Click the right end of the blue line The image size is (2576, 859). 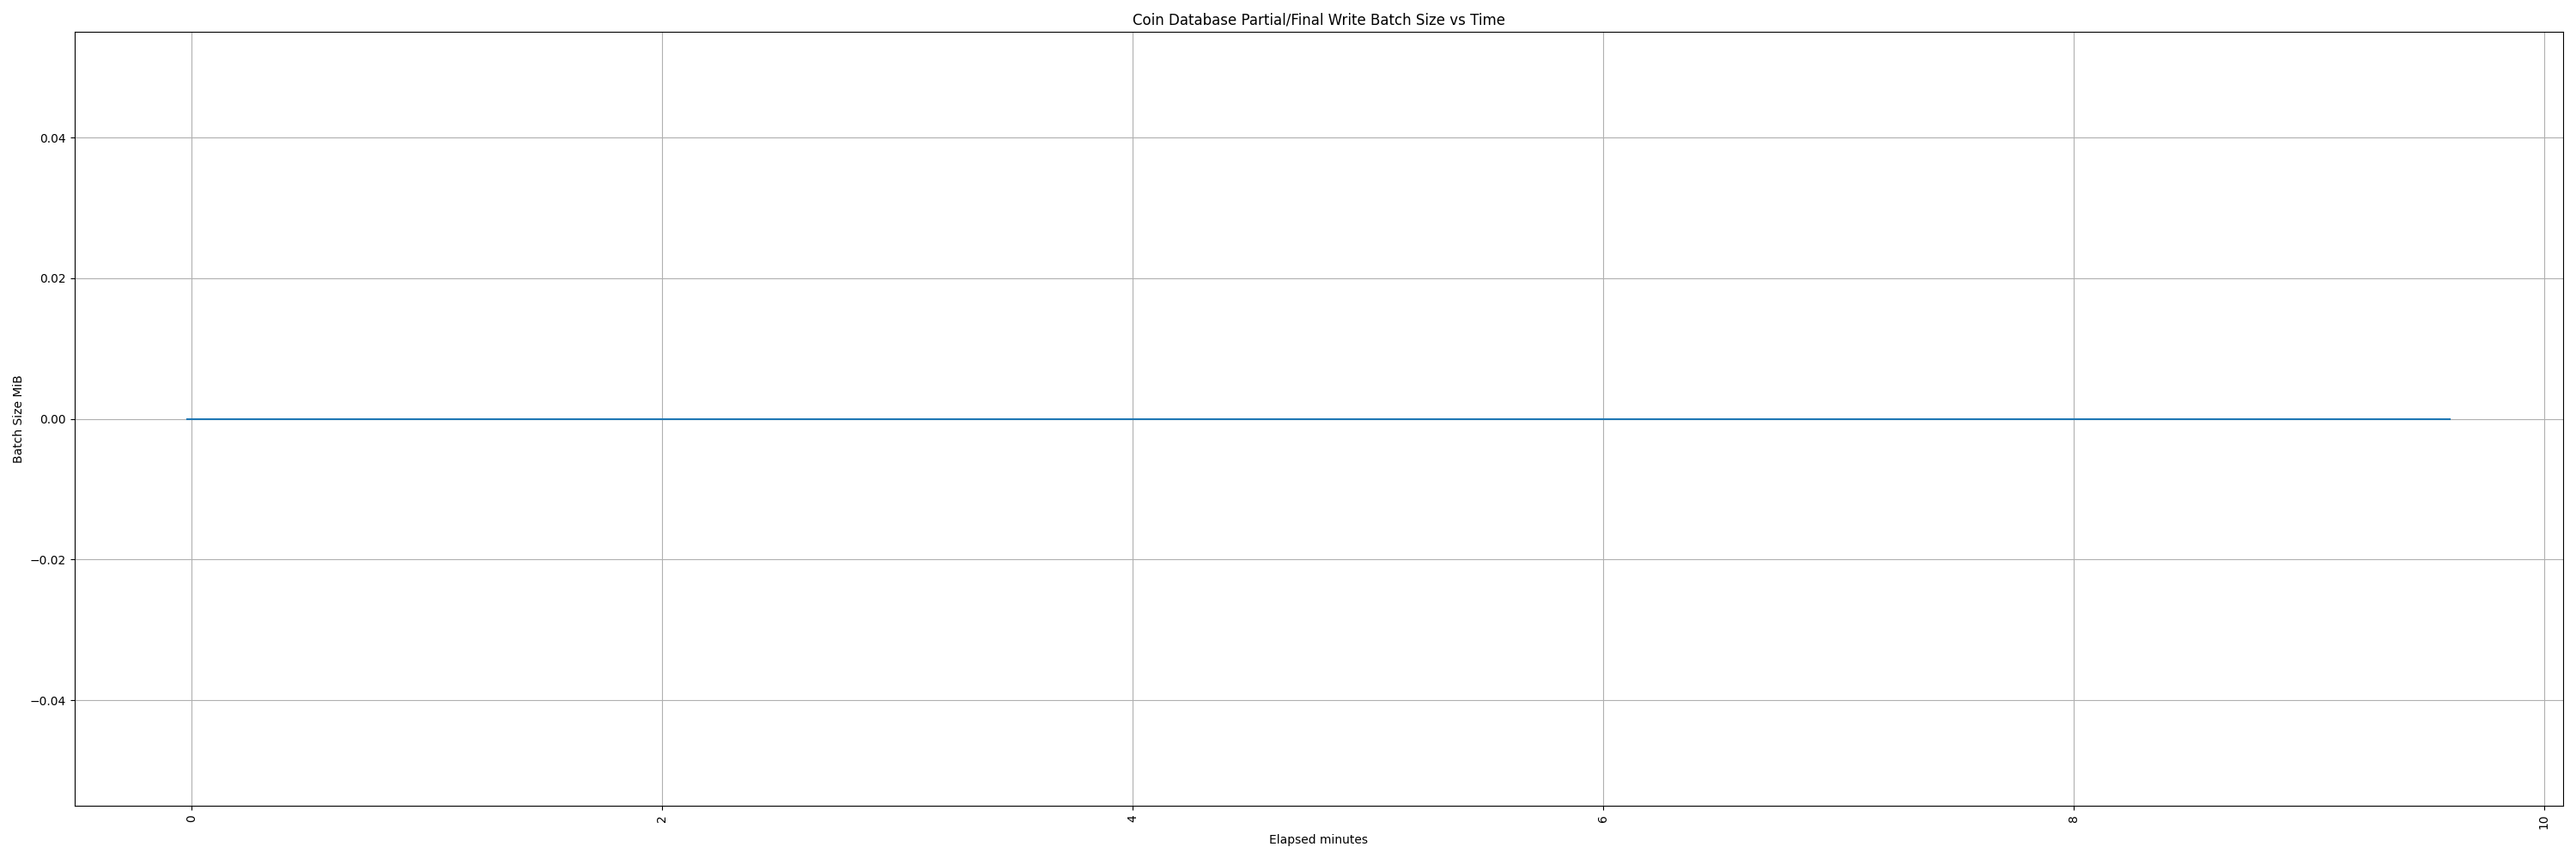point(2449,419)
